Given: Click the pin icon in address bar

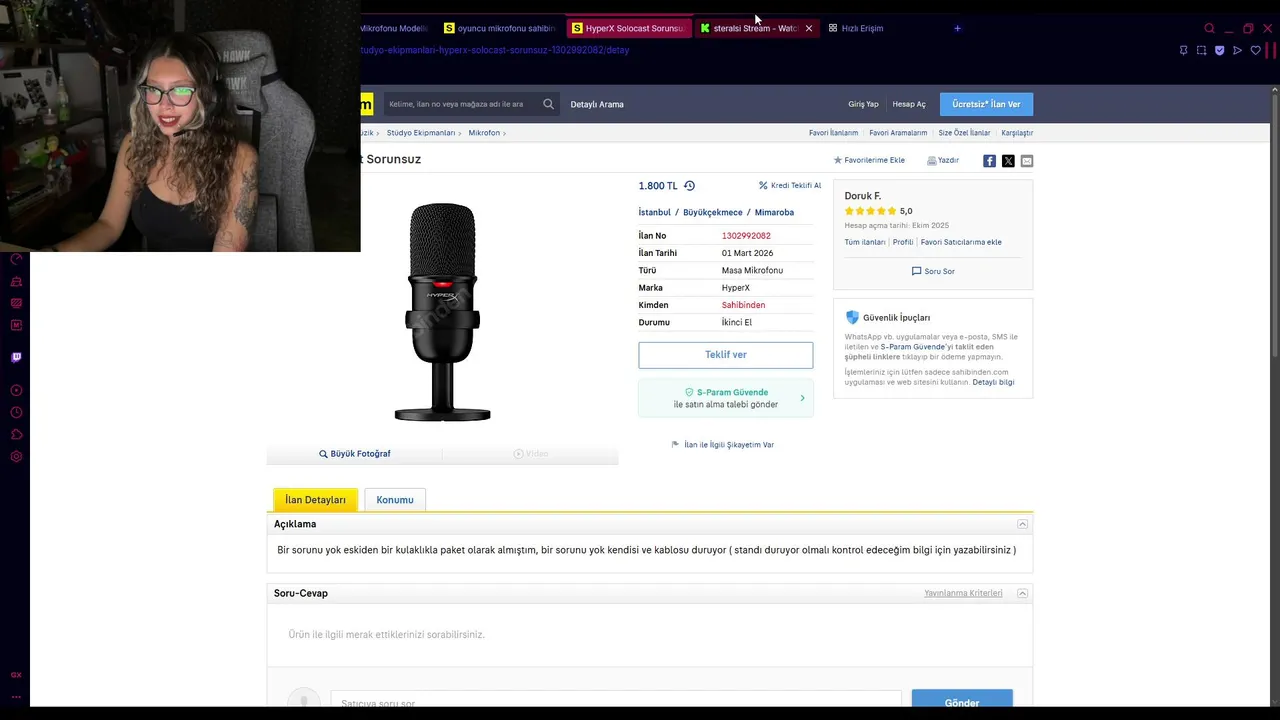Looking at the screenshot, I should point(1183,50).
